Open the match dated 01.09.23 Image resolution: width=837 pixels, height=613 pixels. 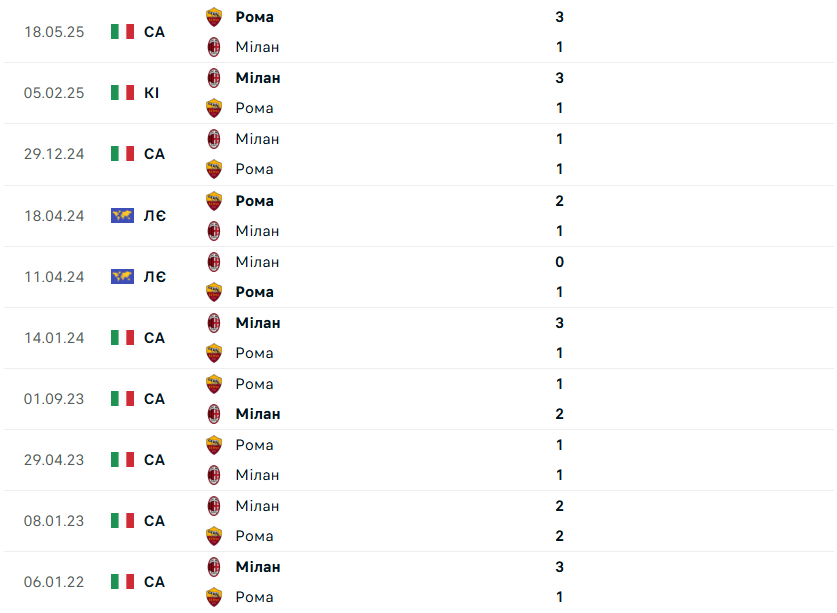pos(54,399)
